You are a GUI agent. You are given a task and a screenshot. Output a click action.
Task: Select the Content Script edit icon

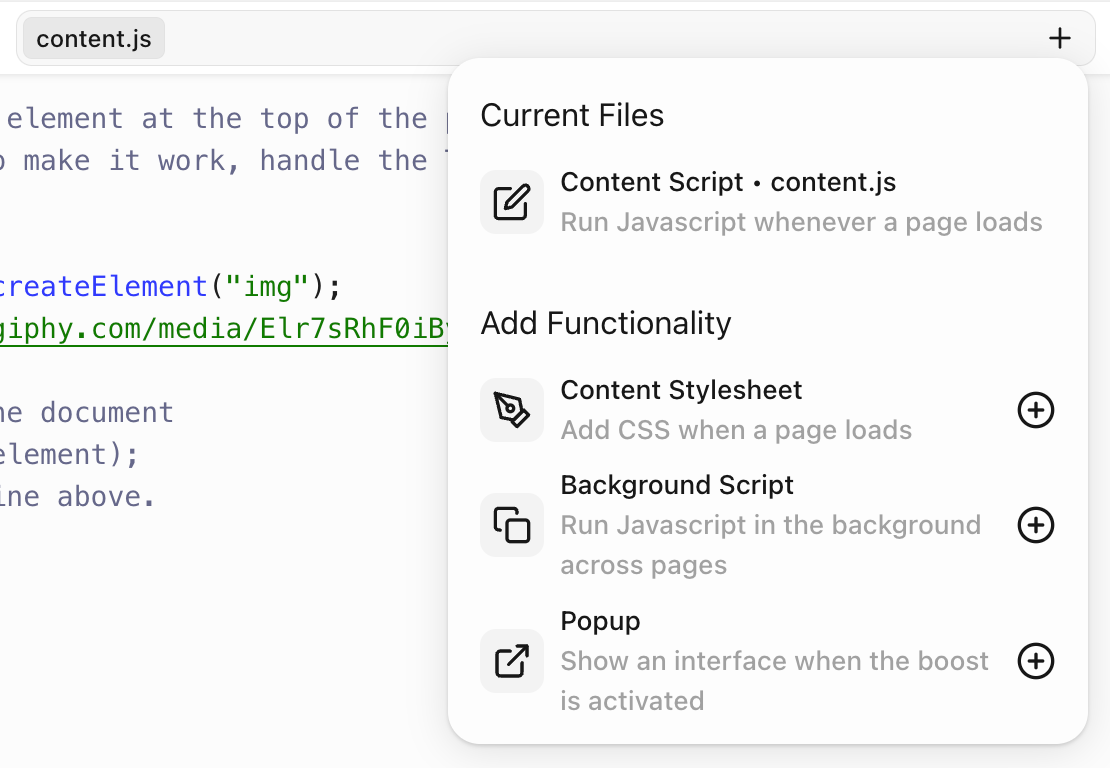(x=512, y=202)
